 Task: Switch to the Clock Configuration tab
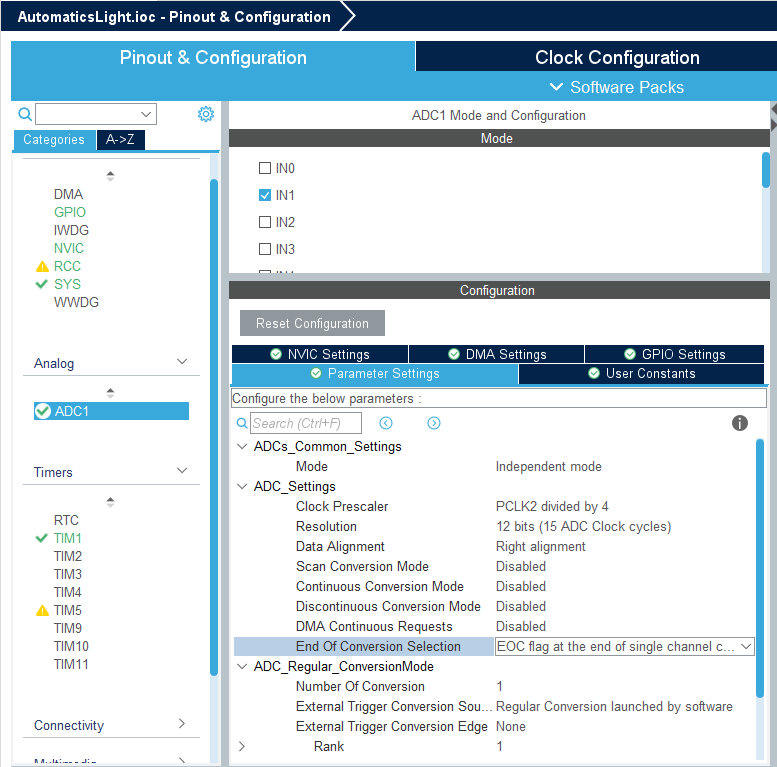tap(617, 57)
